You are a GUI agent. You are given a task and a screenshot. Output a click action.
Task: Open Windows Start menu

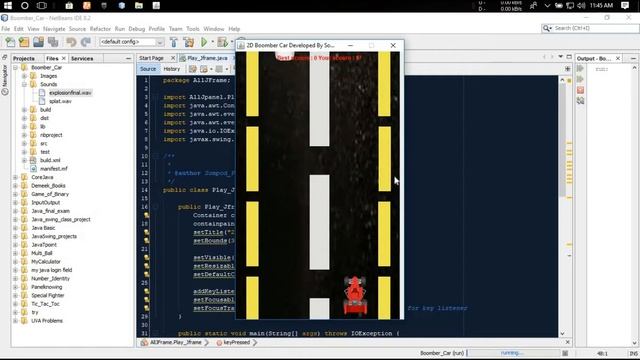click(8, 6)
